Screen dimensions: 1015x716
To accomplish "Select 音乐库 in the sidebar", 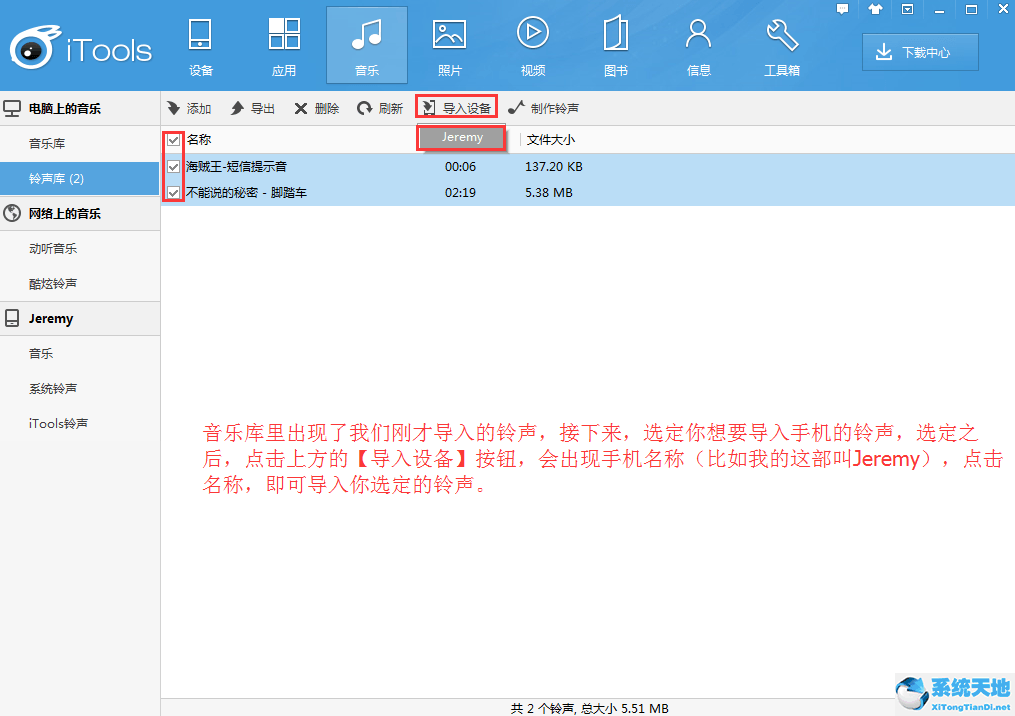I will click(47, 144).
